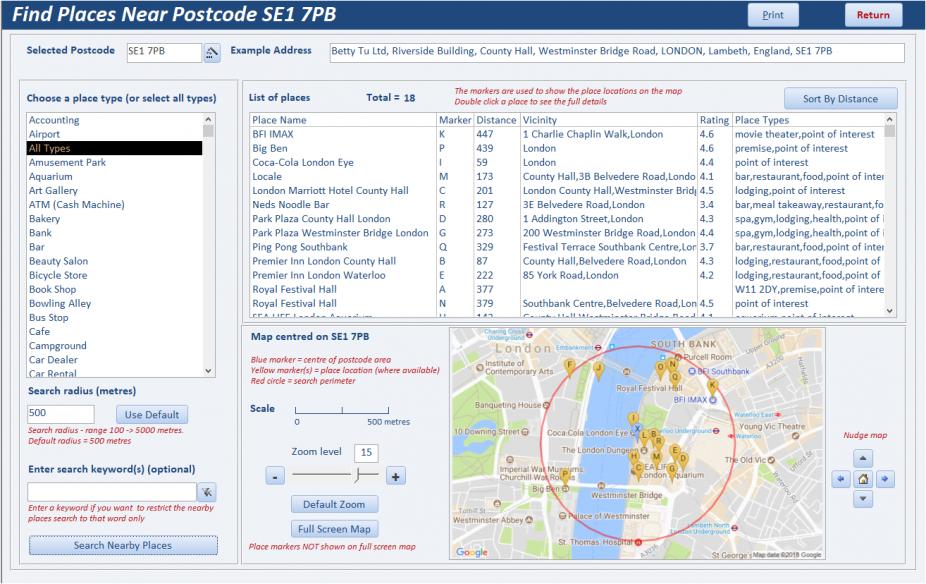This screenshot has height=584, width=926.
Task: Select Art Gallery in place type list
Action: point(53,191)
